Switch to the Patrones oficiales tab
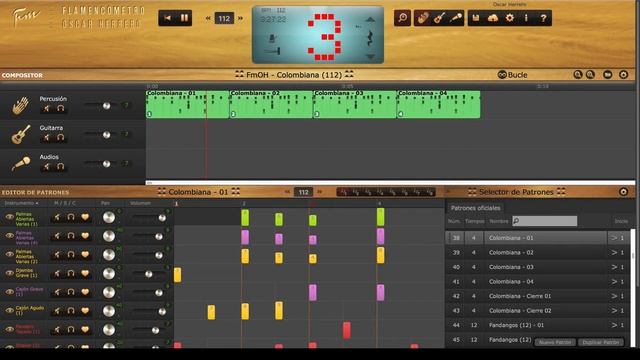Image resolution: width=640 pixels, height=360 pixels. [x=475, y=208]
